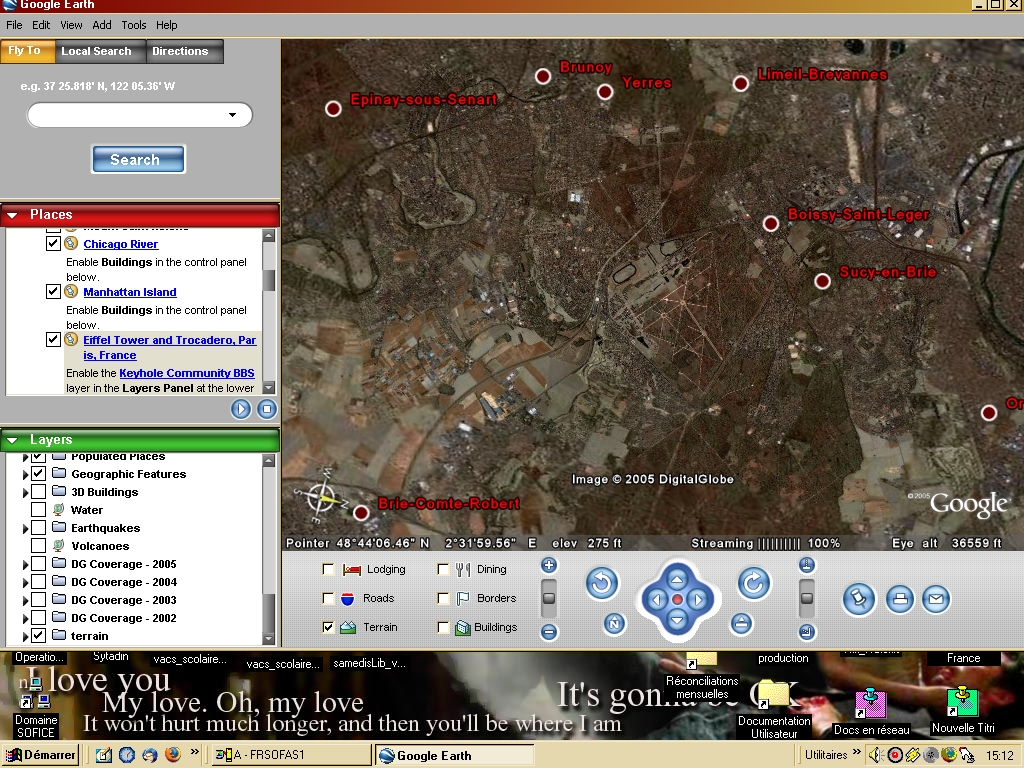
Task: Expand the Earthquakes layer
Action: [x=25, y=528]
